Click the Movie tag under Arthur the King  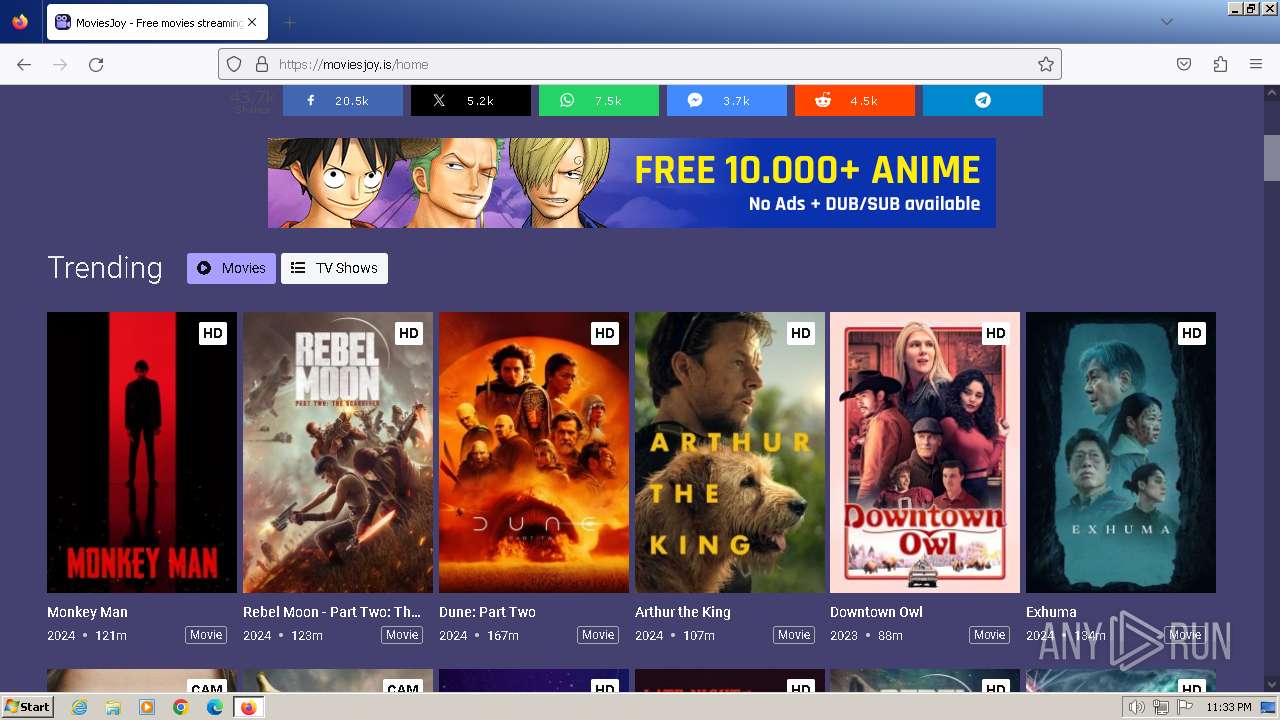point(794,635)
